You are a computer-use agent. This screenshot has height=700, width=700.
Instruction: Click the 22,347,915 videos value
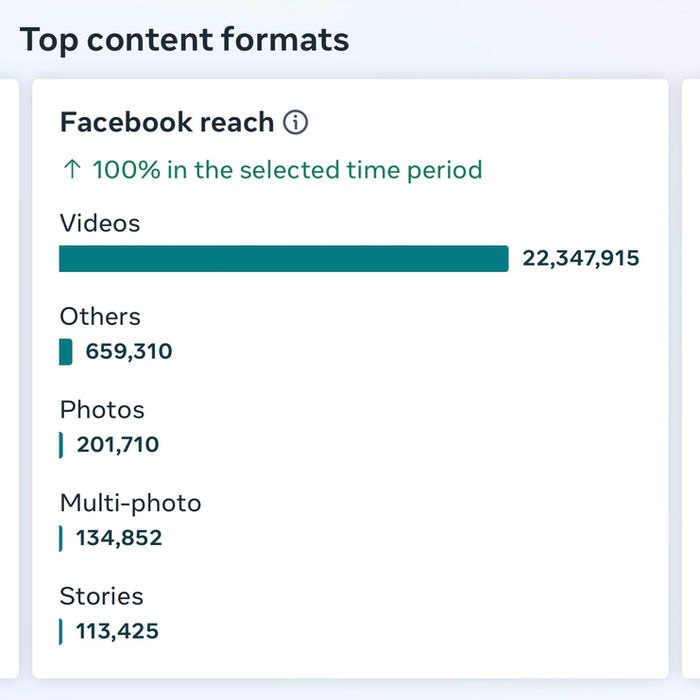(x=581, y=258)
